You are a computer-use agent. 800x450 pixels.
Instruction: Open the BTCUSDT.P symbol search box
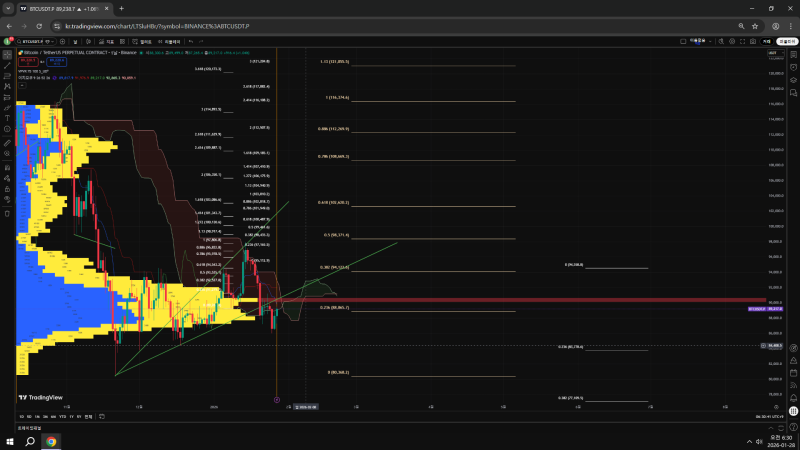coord(30,41)
